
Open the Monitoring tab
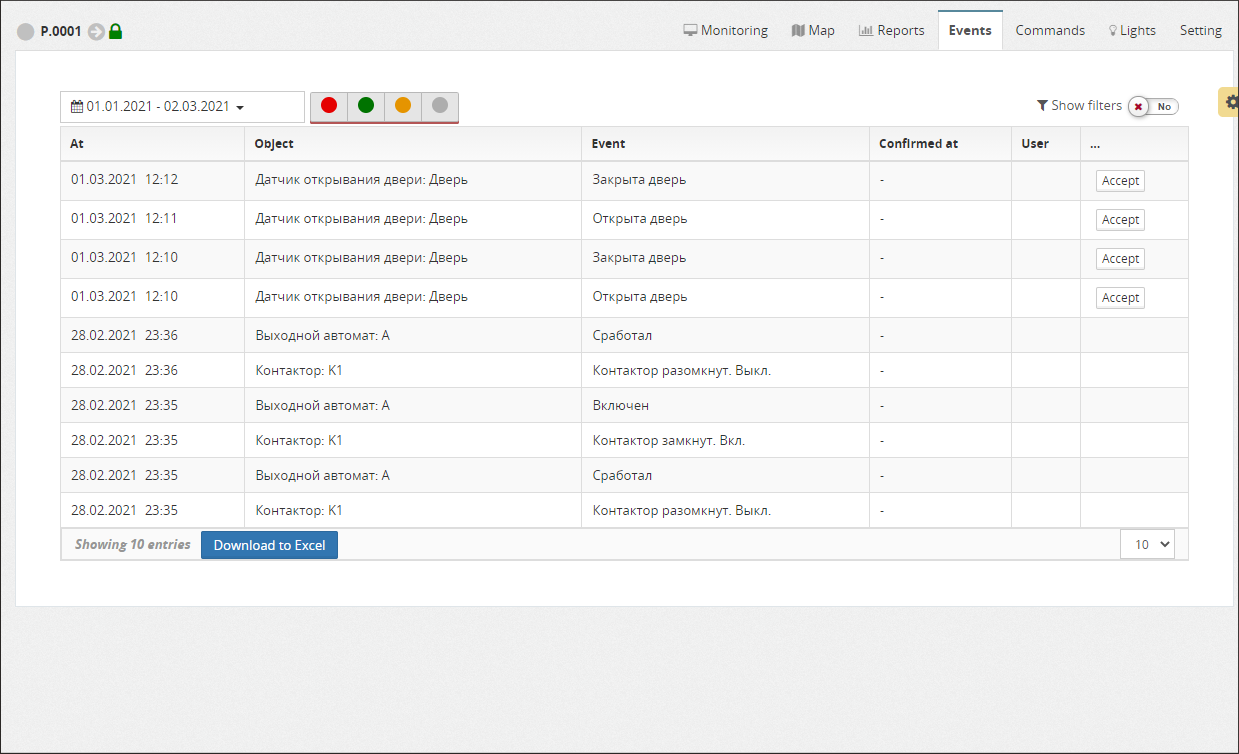click(725, 30)
